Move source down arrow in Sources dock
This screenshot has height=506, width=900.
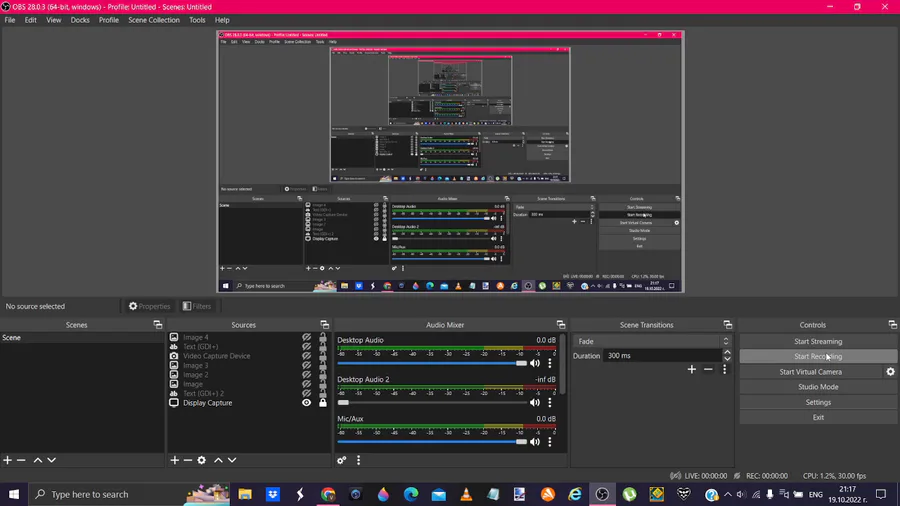232,460
